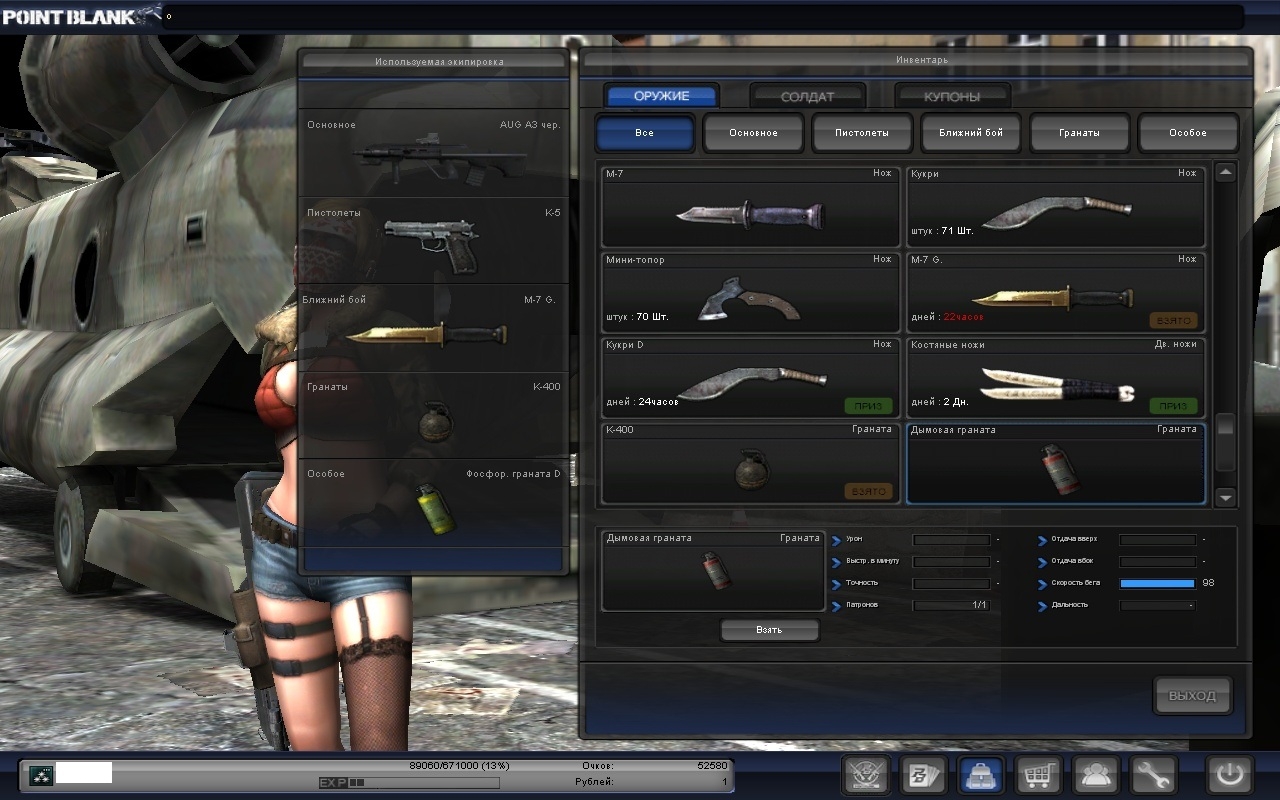Click the ВЗЯТО badge on M-7 G.
Viewport: 1280px width, 800px height.
pyautogui.click(x=1174, y=321)
